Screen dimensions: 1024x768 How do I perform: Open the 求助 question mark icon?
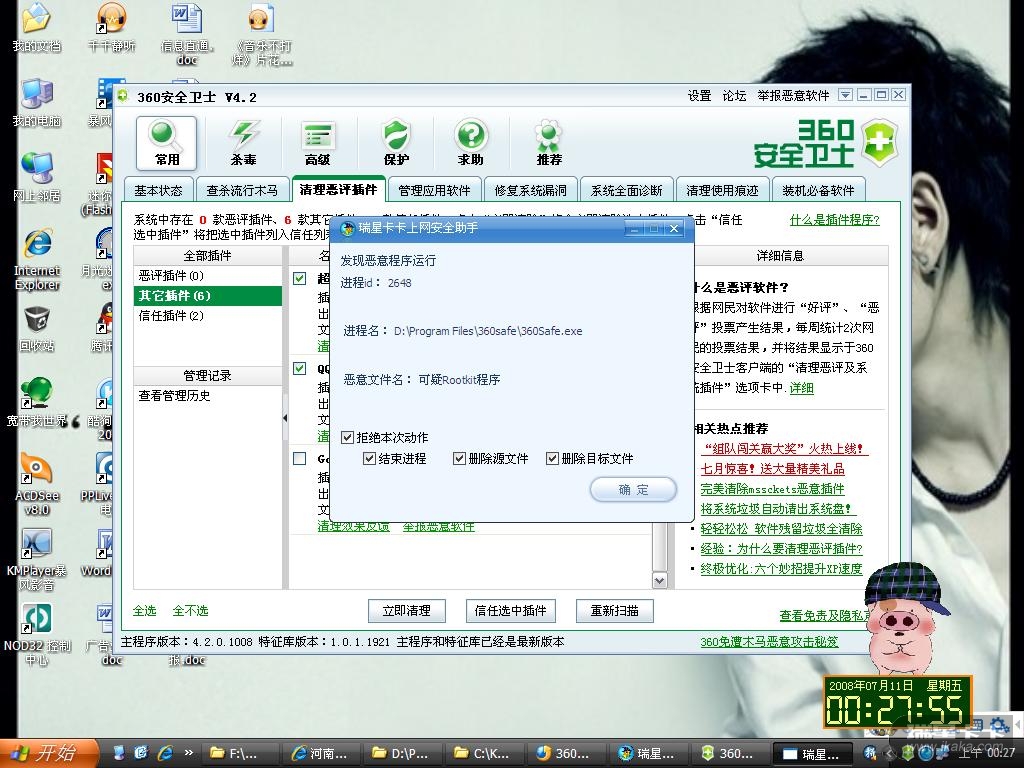(470, 143)
